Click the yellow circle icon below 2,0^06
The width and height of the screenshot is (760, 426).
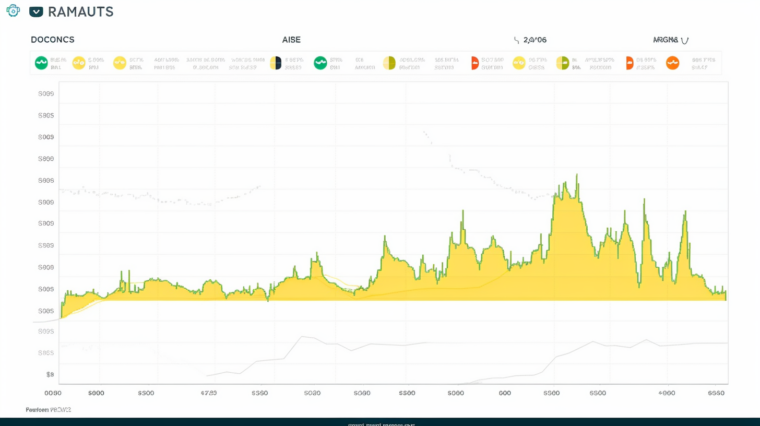coord(519,63)
